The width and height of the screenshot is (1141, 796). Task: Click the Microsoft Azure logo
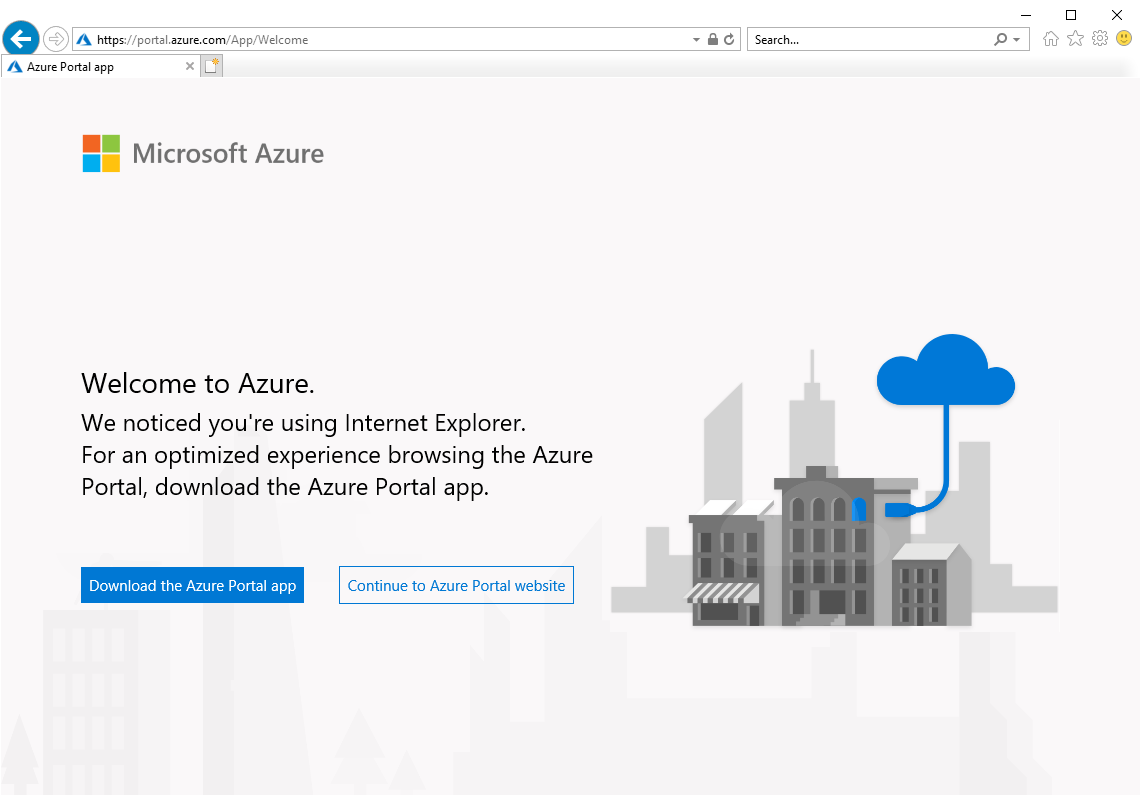(203, 154)
